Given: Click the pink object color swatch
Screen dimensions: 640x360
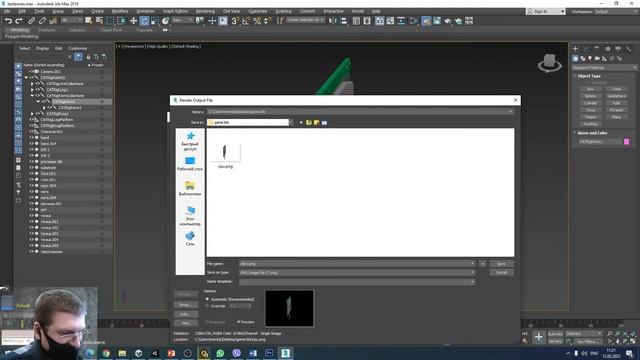Looking at the screenshot, I should [x=627, y=142].
